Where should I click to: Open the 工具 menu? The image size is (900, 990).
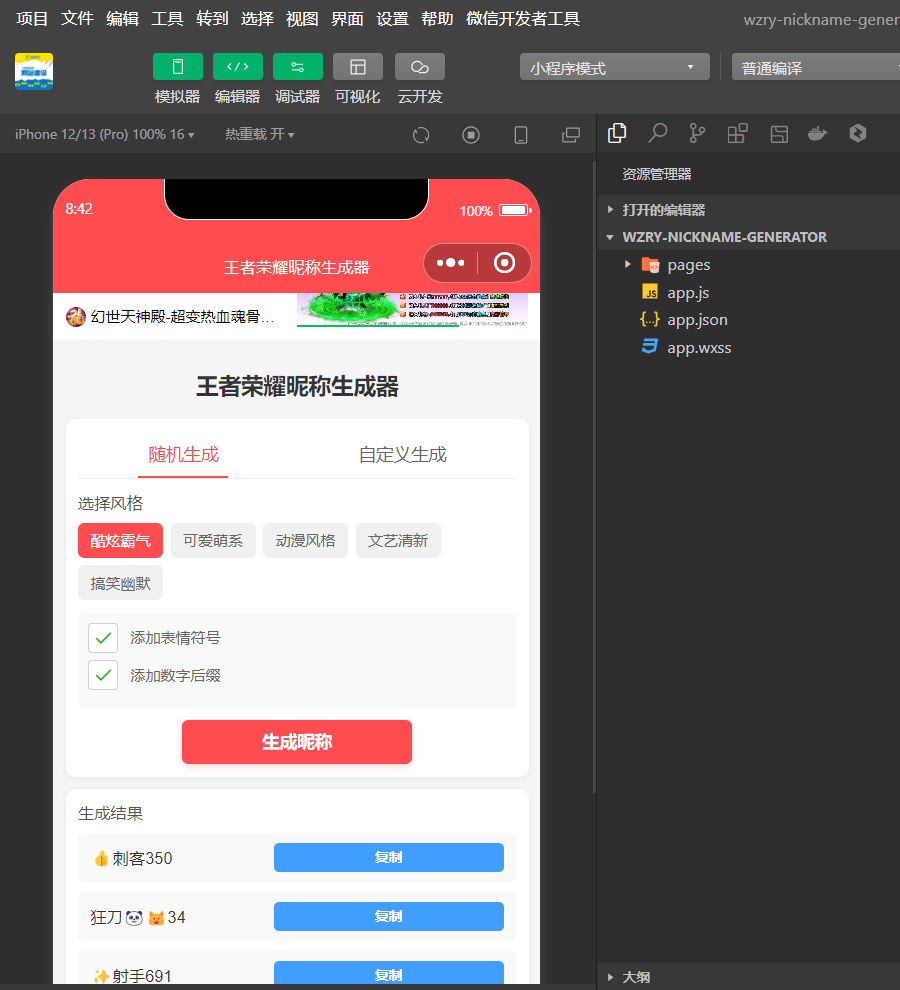[167, 19]
